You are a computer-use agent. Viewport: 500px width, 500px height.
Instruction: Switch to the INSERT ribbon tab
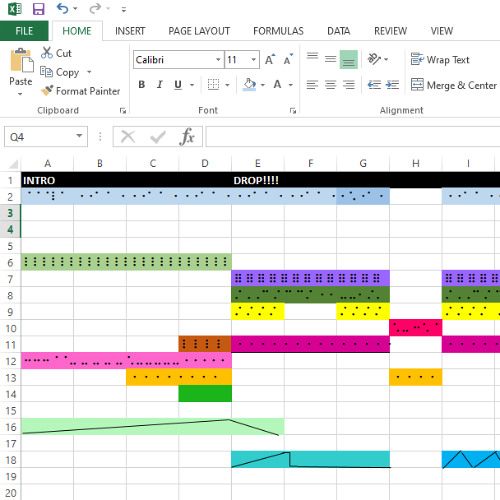point(130,31)
